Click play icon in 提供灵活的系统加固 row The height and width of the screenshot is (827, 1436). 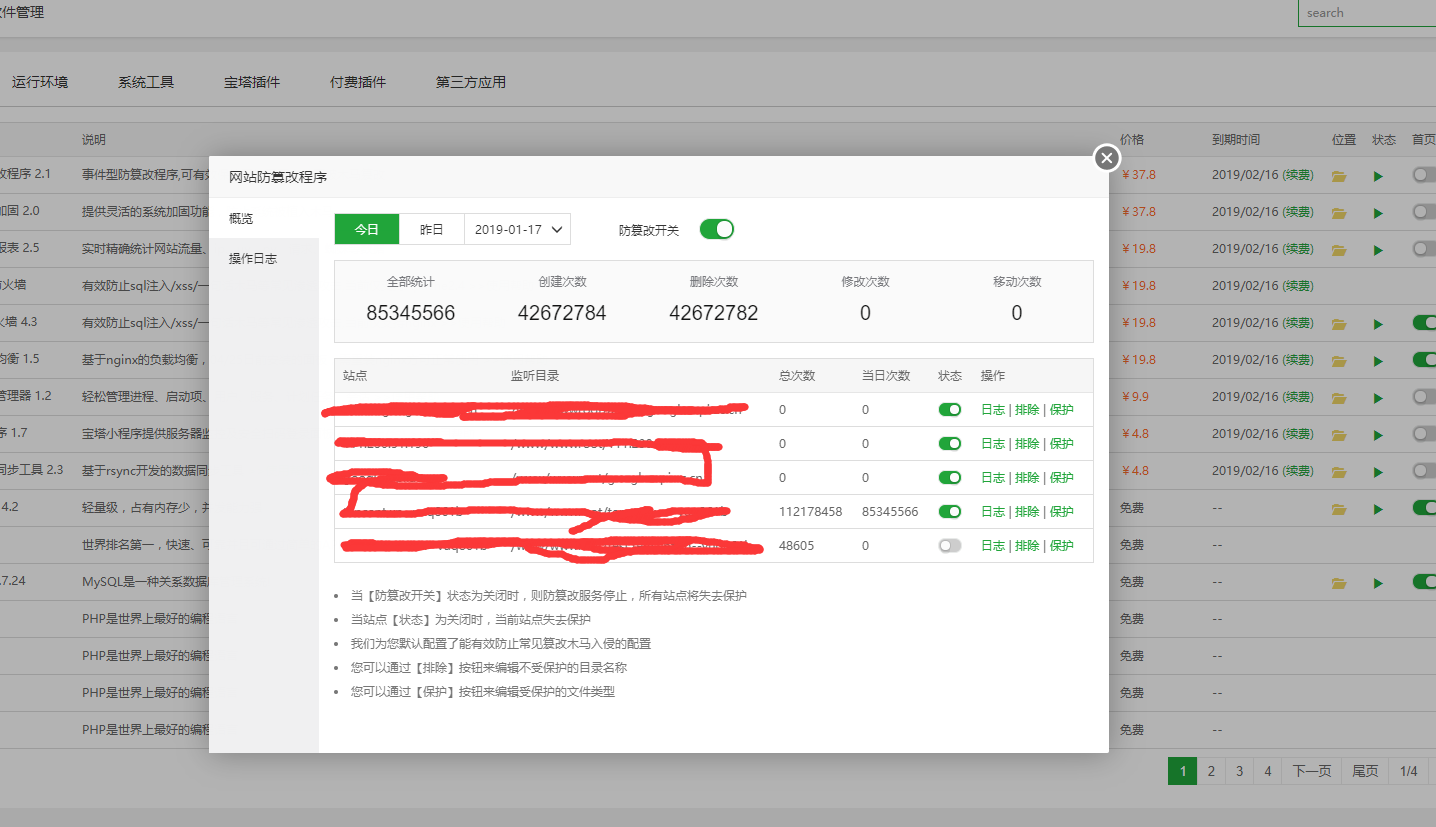tap(1378, 213)
